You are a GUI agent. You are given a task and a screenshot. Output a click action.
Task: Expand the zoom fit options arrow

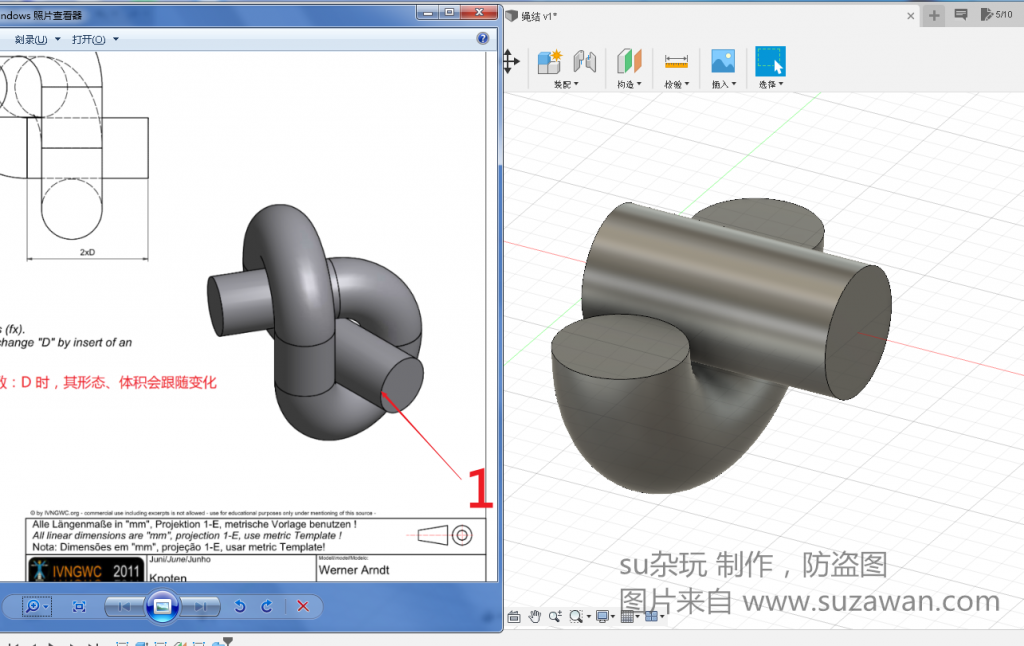(x=588, y=617)
